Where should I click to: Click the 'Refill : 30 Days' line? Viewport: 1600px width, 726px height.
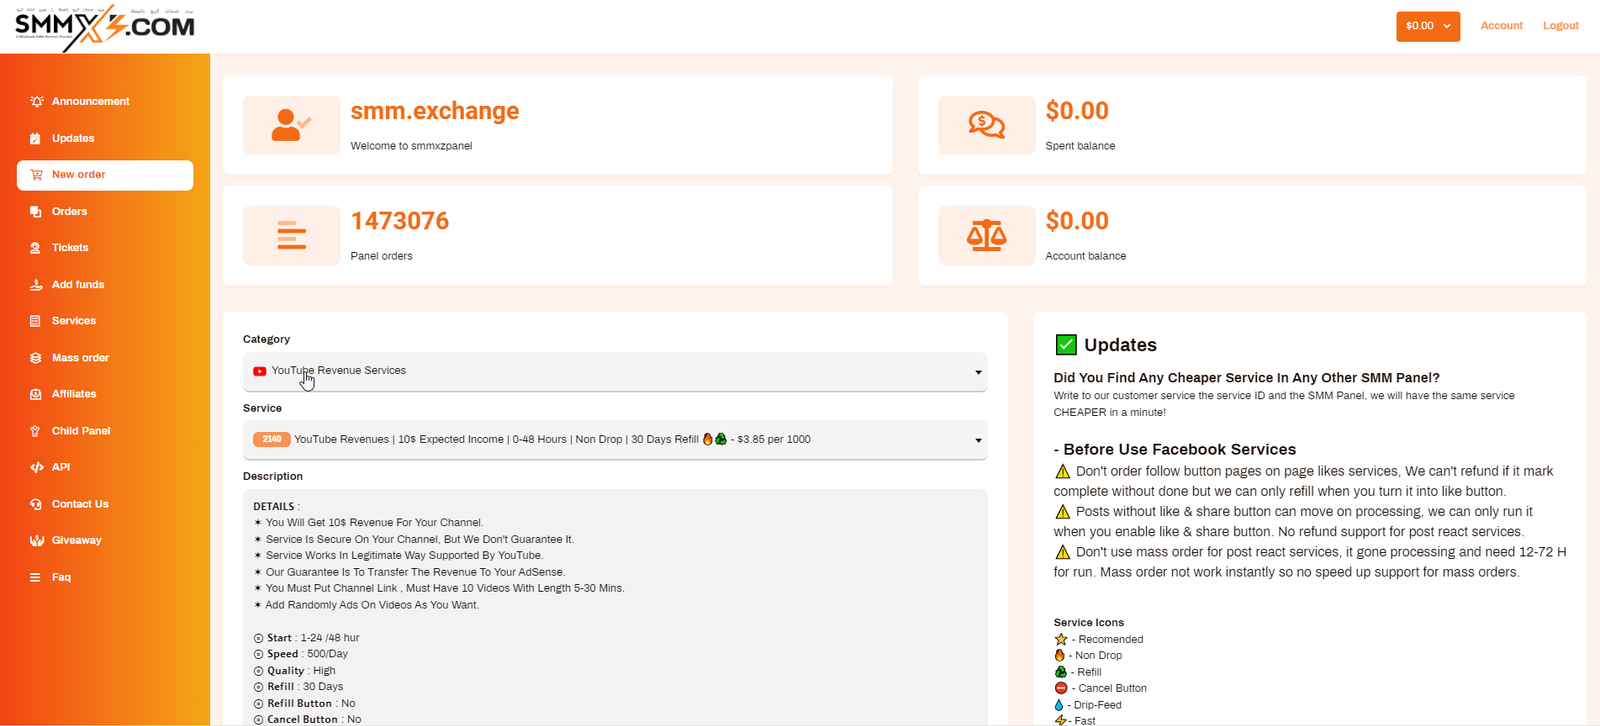[298, 687]
